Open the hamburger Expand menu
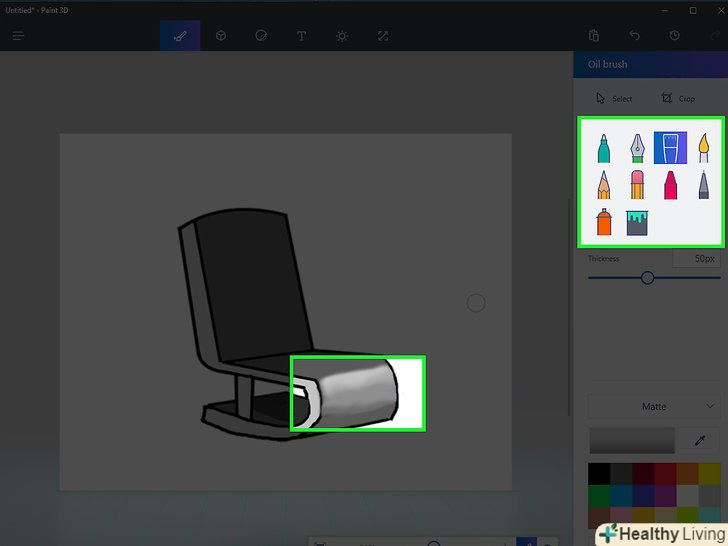Screen dimensions: 728x546 coord(18,36)
